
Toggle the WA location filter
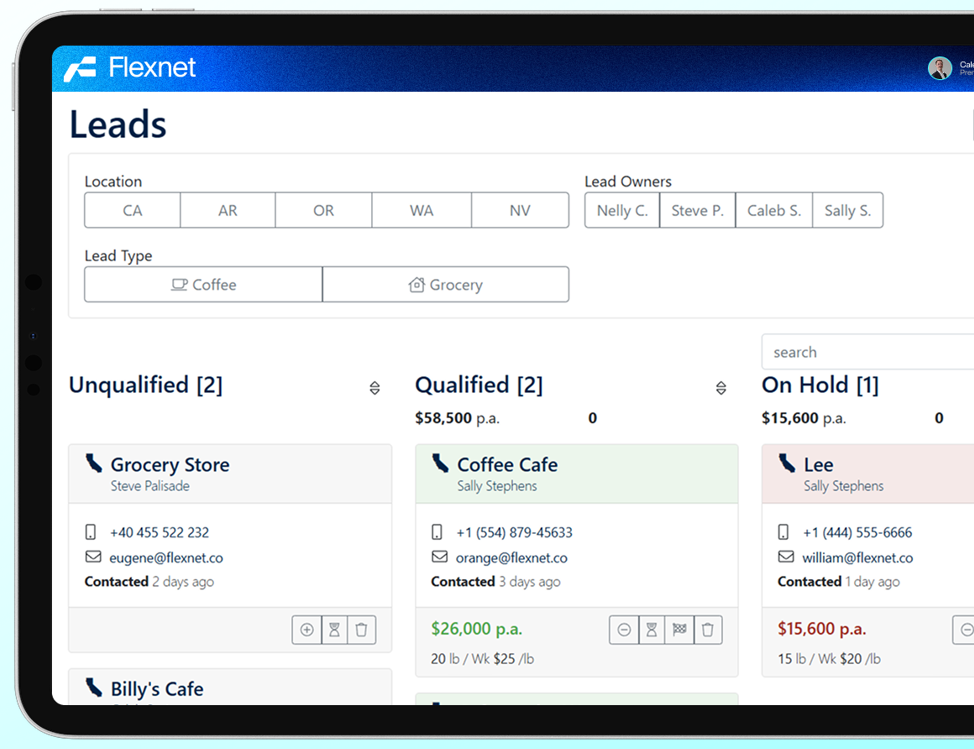[x=421, y=211]
